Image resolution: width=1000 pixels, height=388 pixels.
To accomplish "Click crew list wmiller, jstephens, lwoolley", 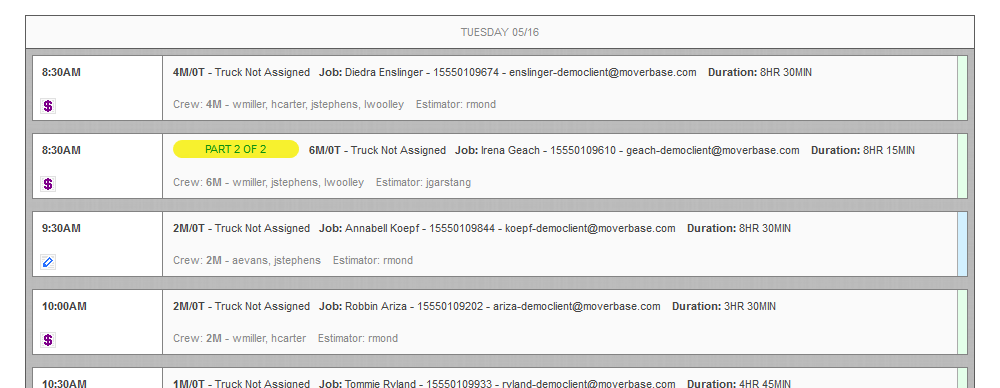I will 298,182.
